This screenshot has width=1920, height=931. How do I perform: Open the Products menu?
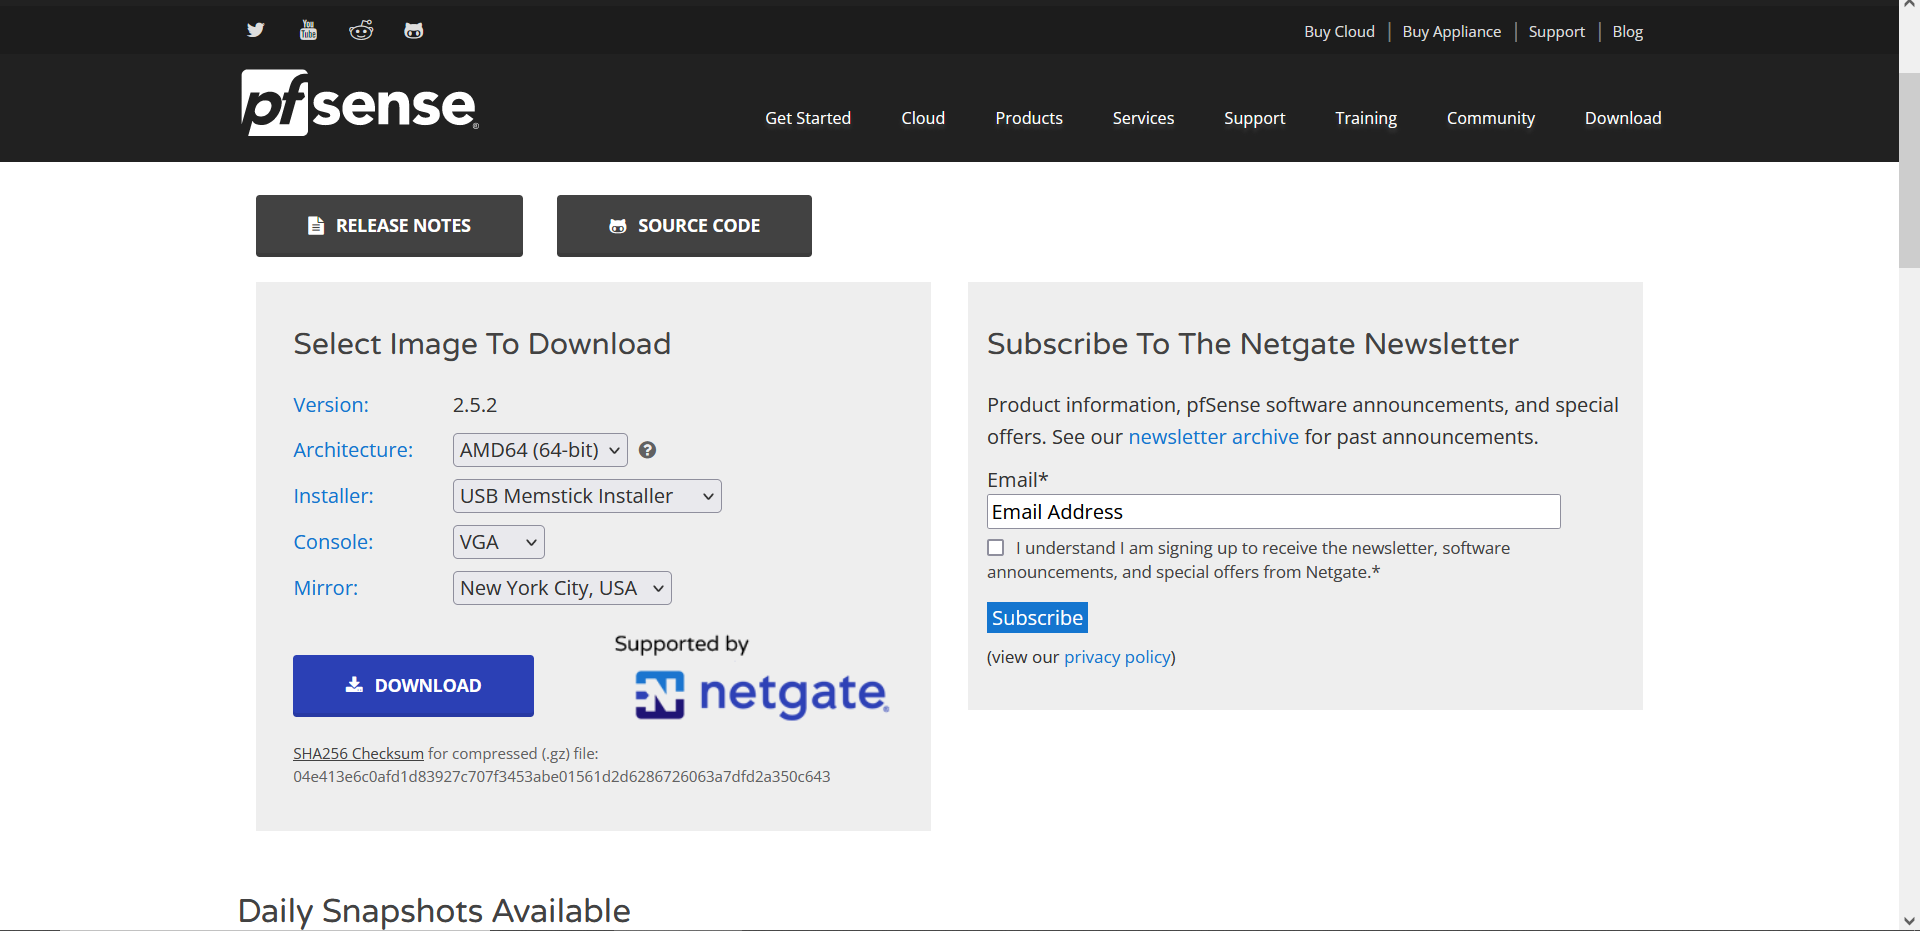tap(1029, 118)
